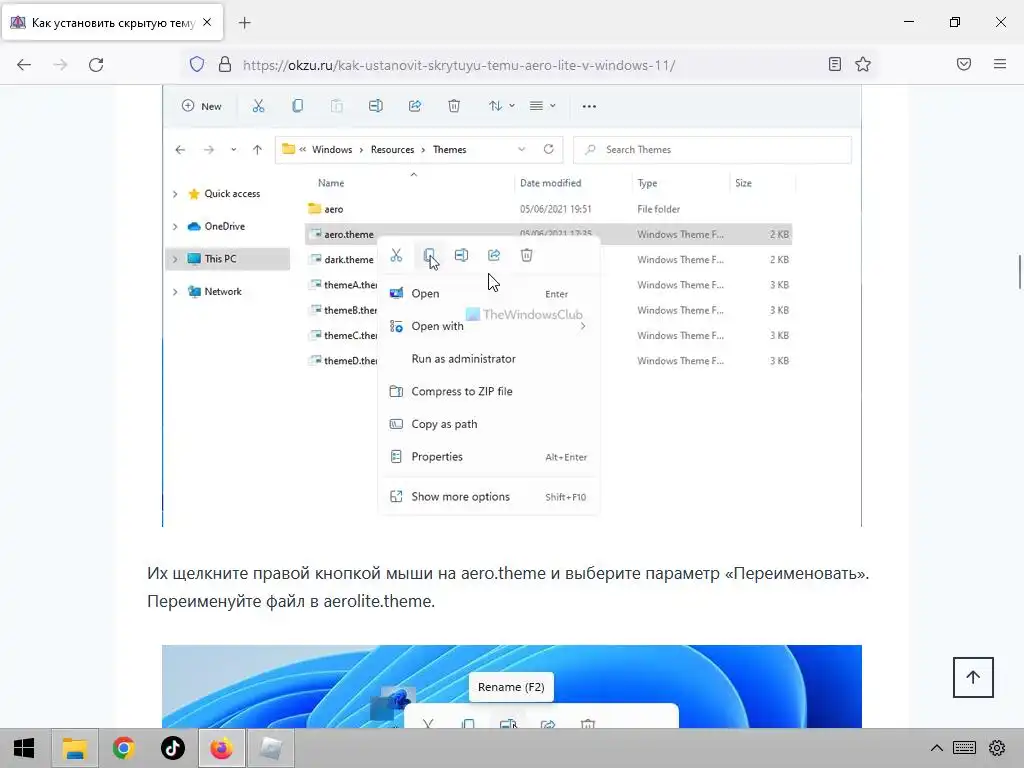Click the Share icon in Explorer toolbar

(415, 106)
